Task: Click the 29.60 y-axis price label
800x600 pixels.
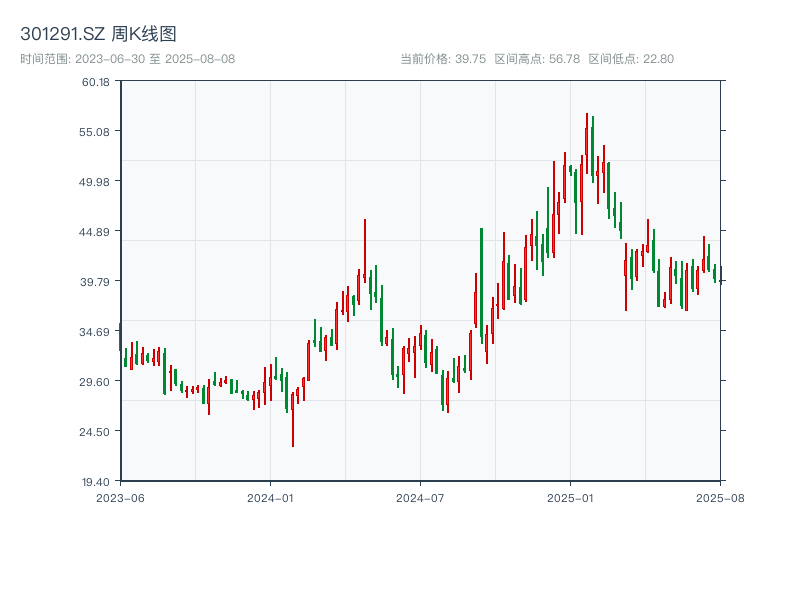Action: [96, 381]
